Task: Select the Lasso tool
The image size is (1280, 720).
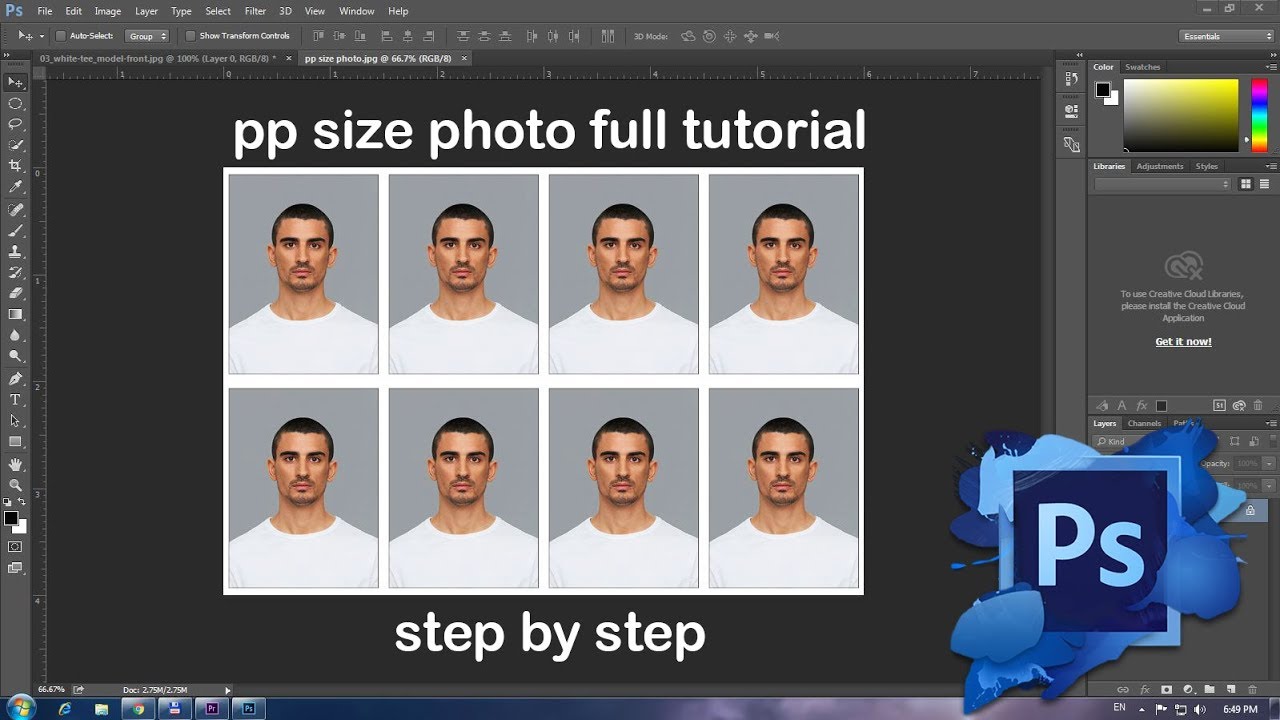Action: pos(15,124)
